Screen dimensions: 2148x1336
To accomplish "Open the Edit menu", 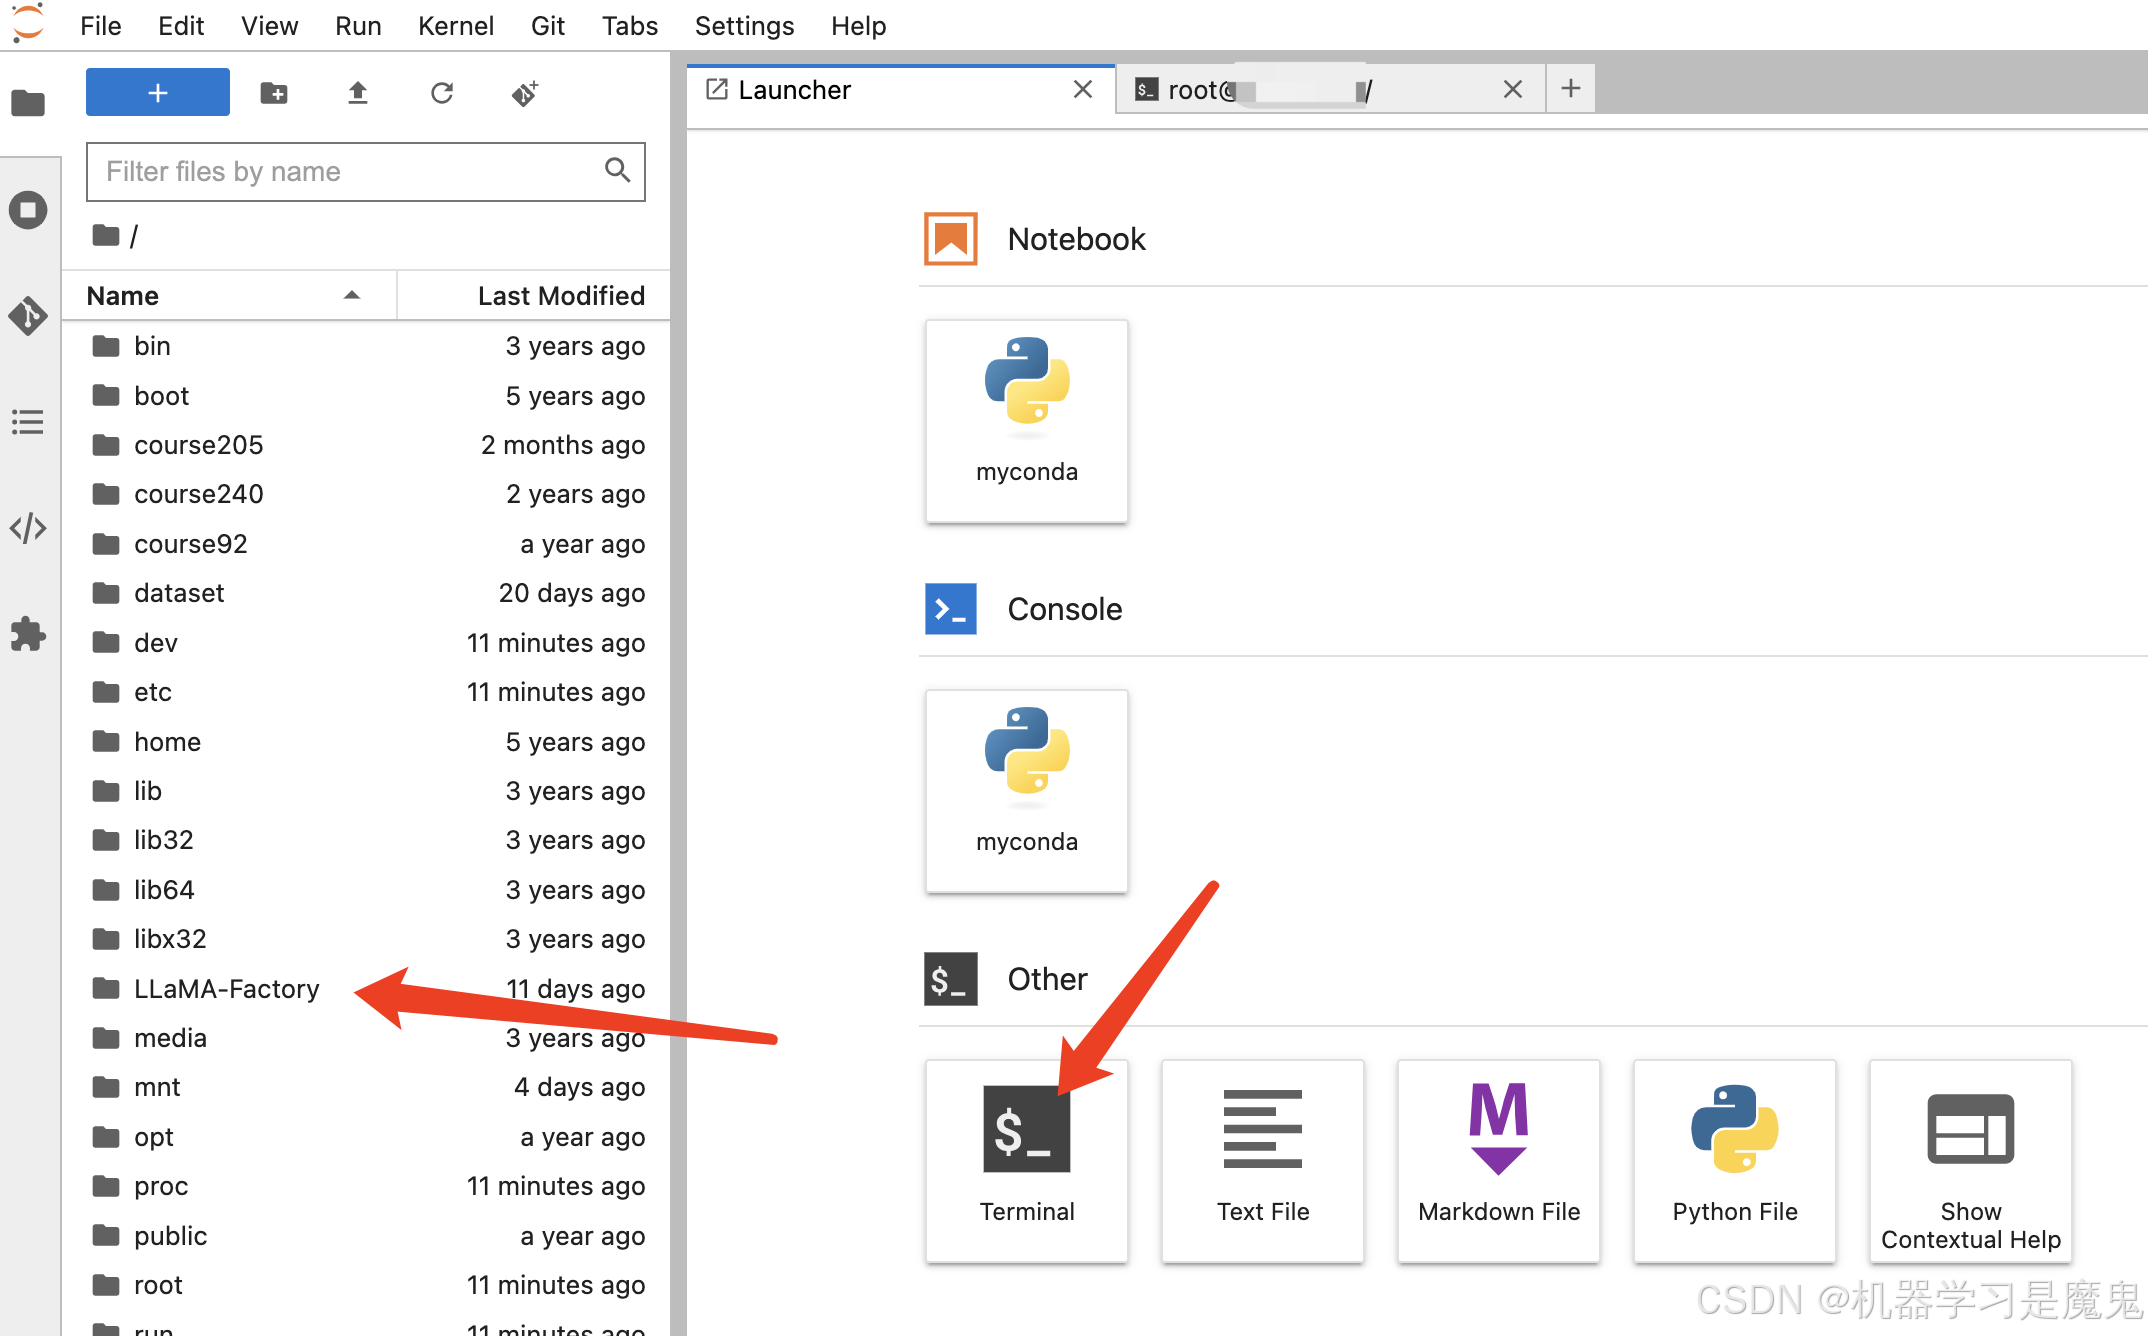I will click(x=181, y=26).
